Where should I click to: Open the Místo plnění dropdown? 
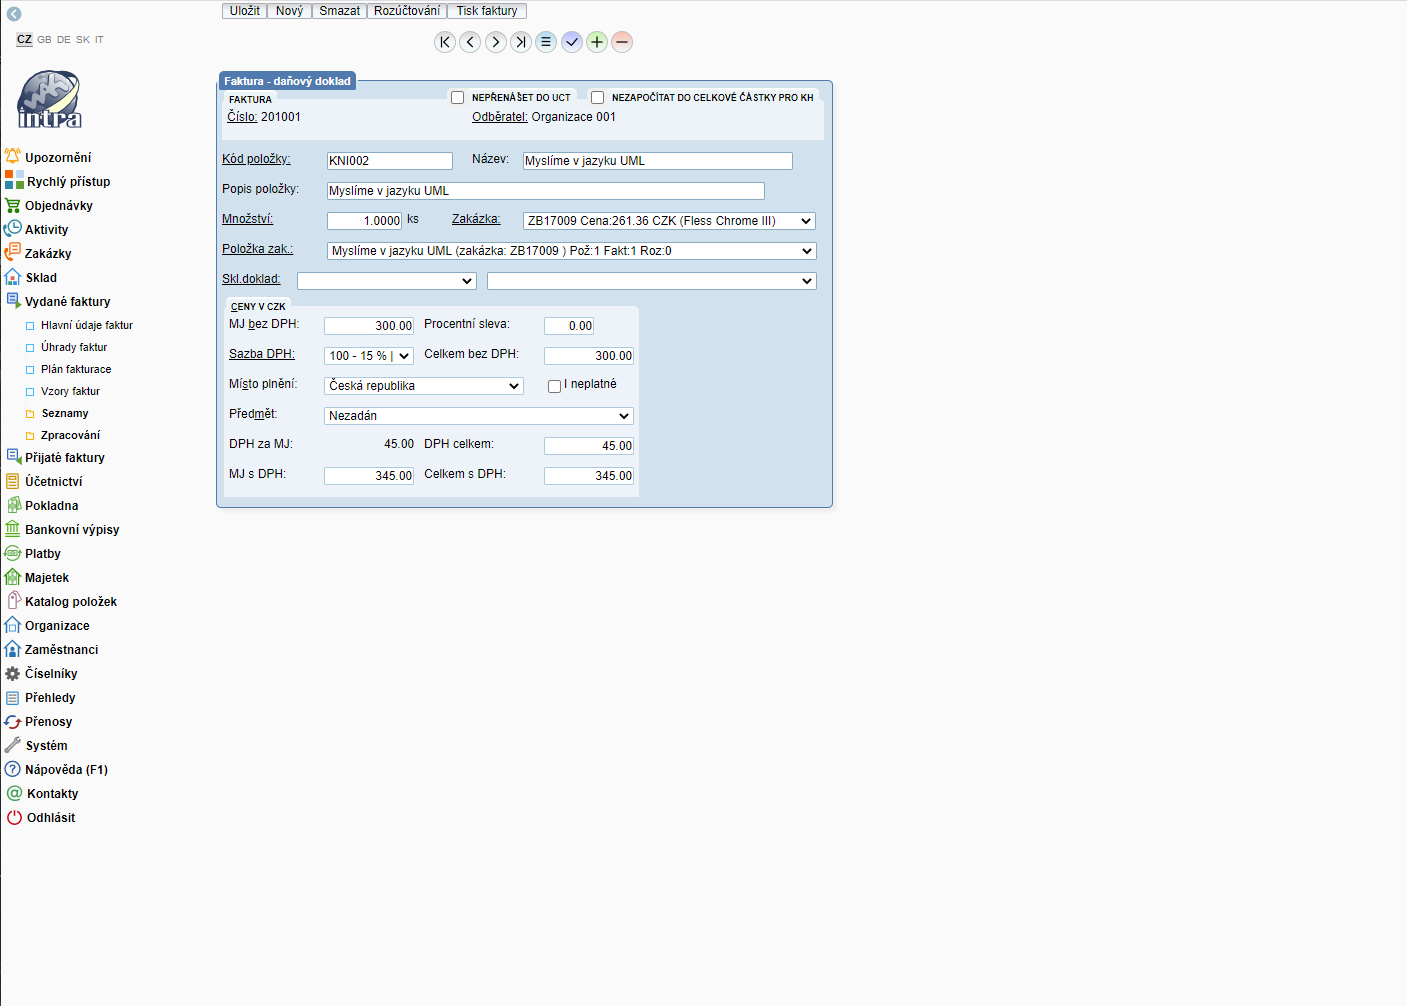424,386
